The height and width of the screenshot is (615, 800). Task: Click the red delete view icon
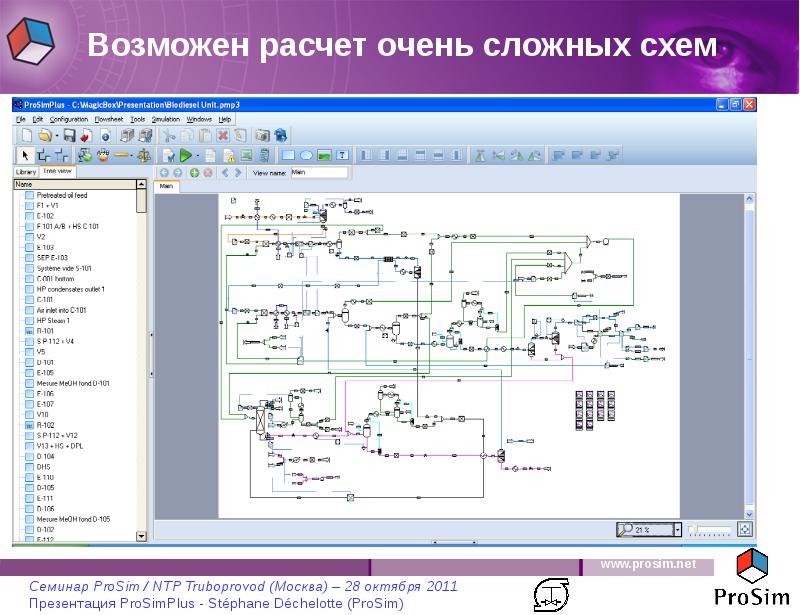207,172
